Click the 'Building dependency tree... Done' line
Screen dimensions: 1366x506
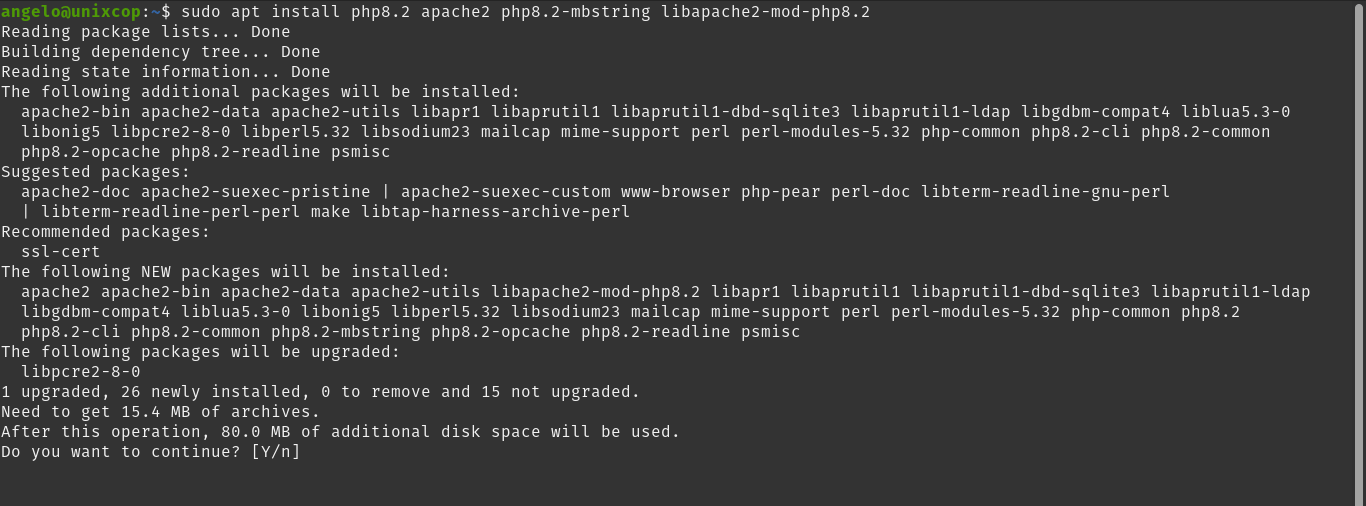(161, 52)
